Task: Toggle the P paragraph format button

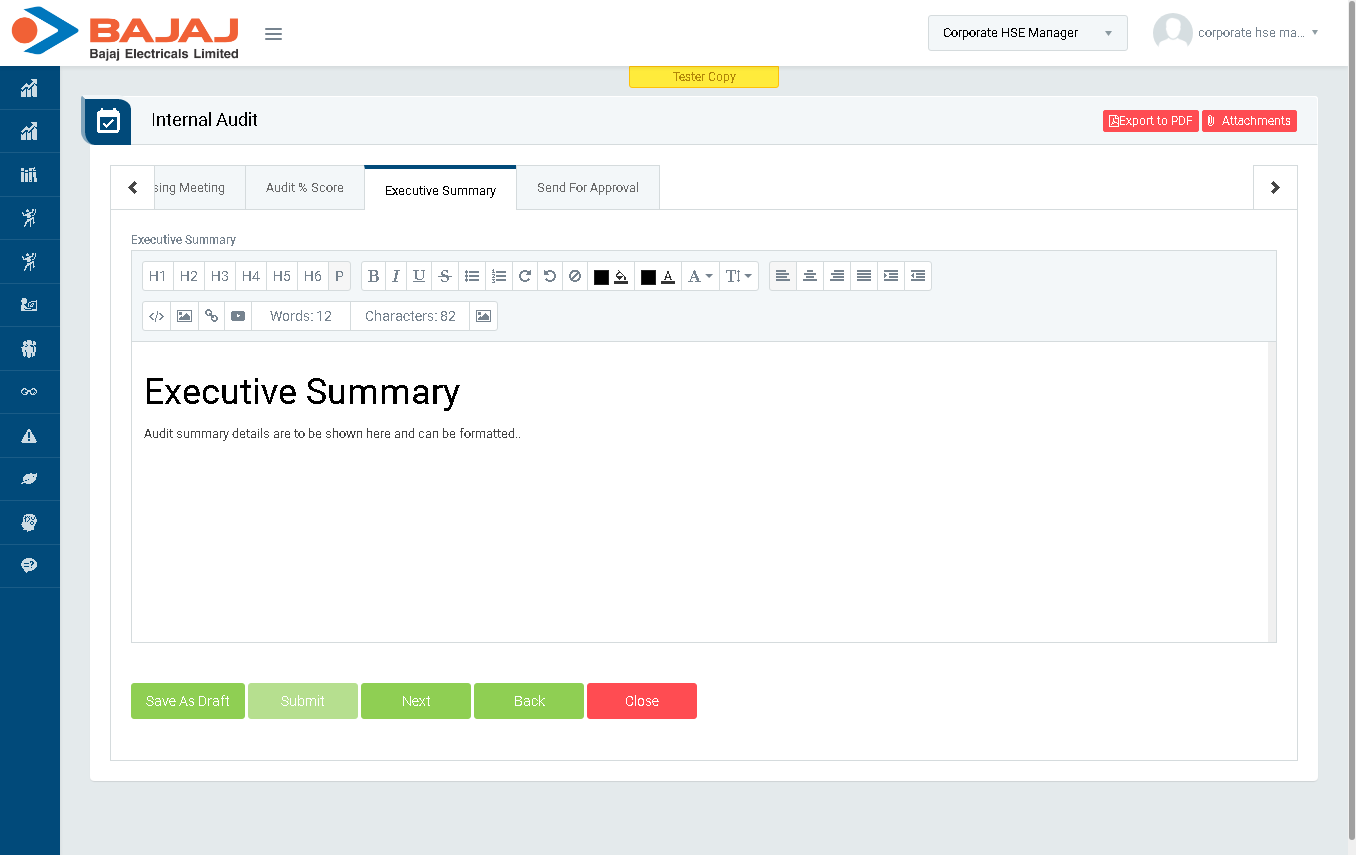Action: 339,277
